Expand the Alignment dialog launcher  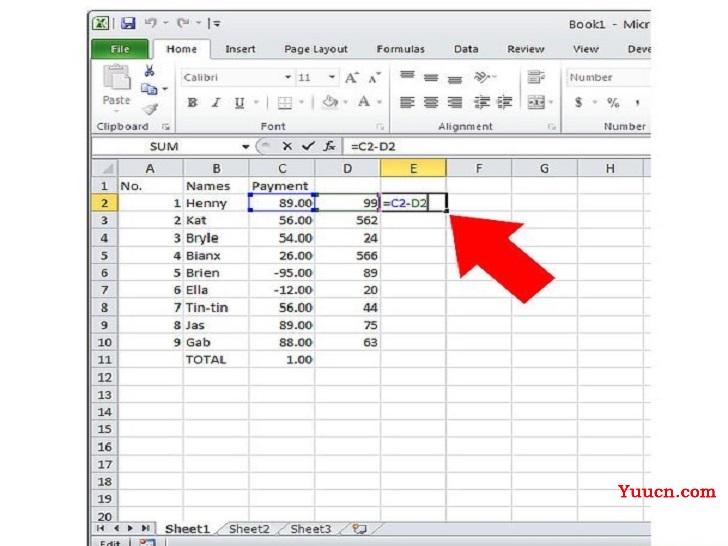[552, 127]
